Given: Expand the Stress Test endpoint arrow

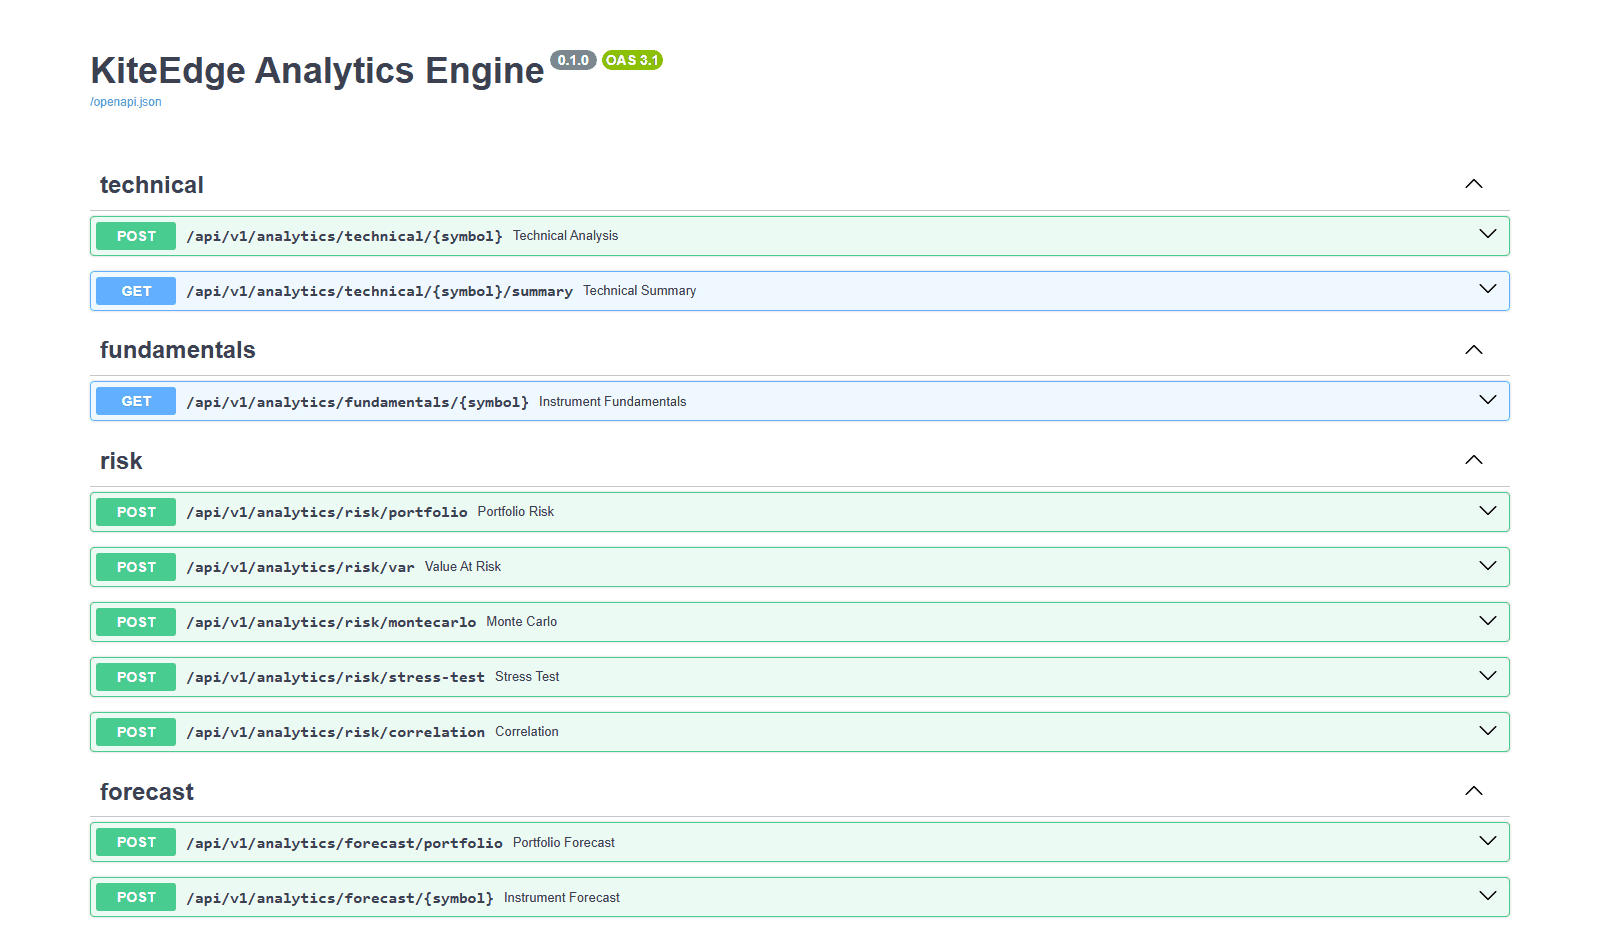Looking at the screenshot, I should (1488, 676).
